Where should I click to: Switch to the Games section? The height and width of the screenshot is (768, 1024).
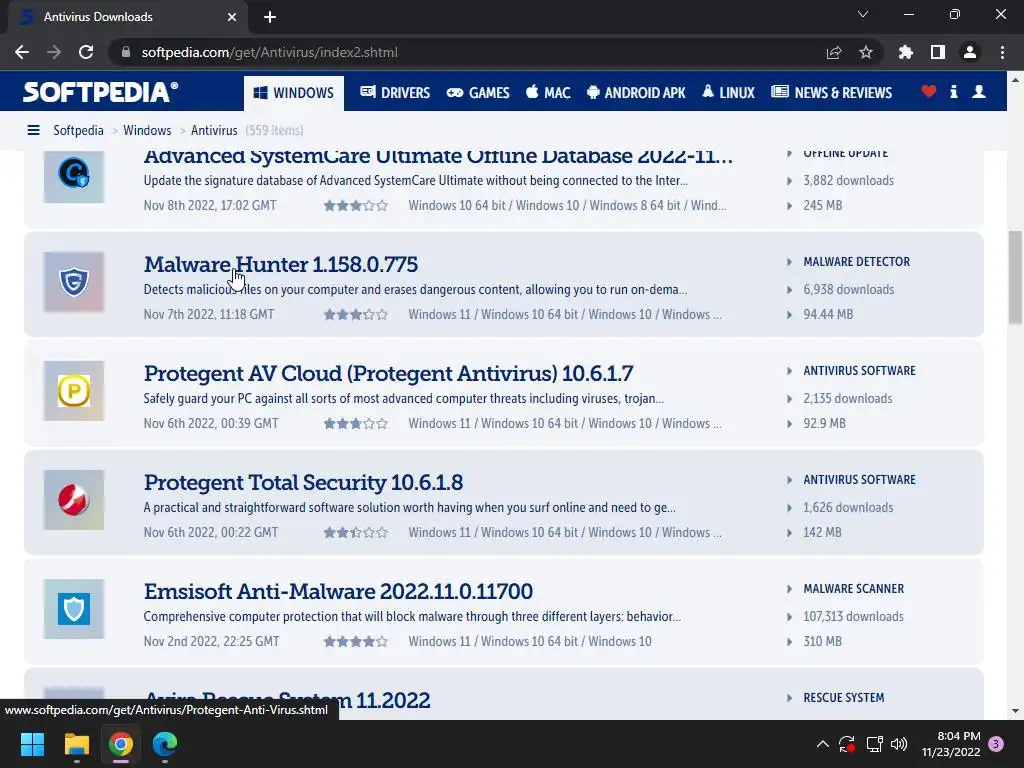(478, 93)
